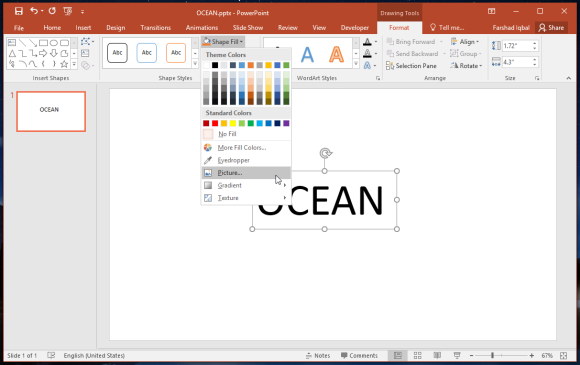Open the Developer tab

(x=354, y=28)
